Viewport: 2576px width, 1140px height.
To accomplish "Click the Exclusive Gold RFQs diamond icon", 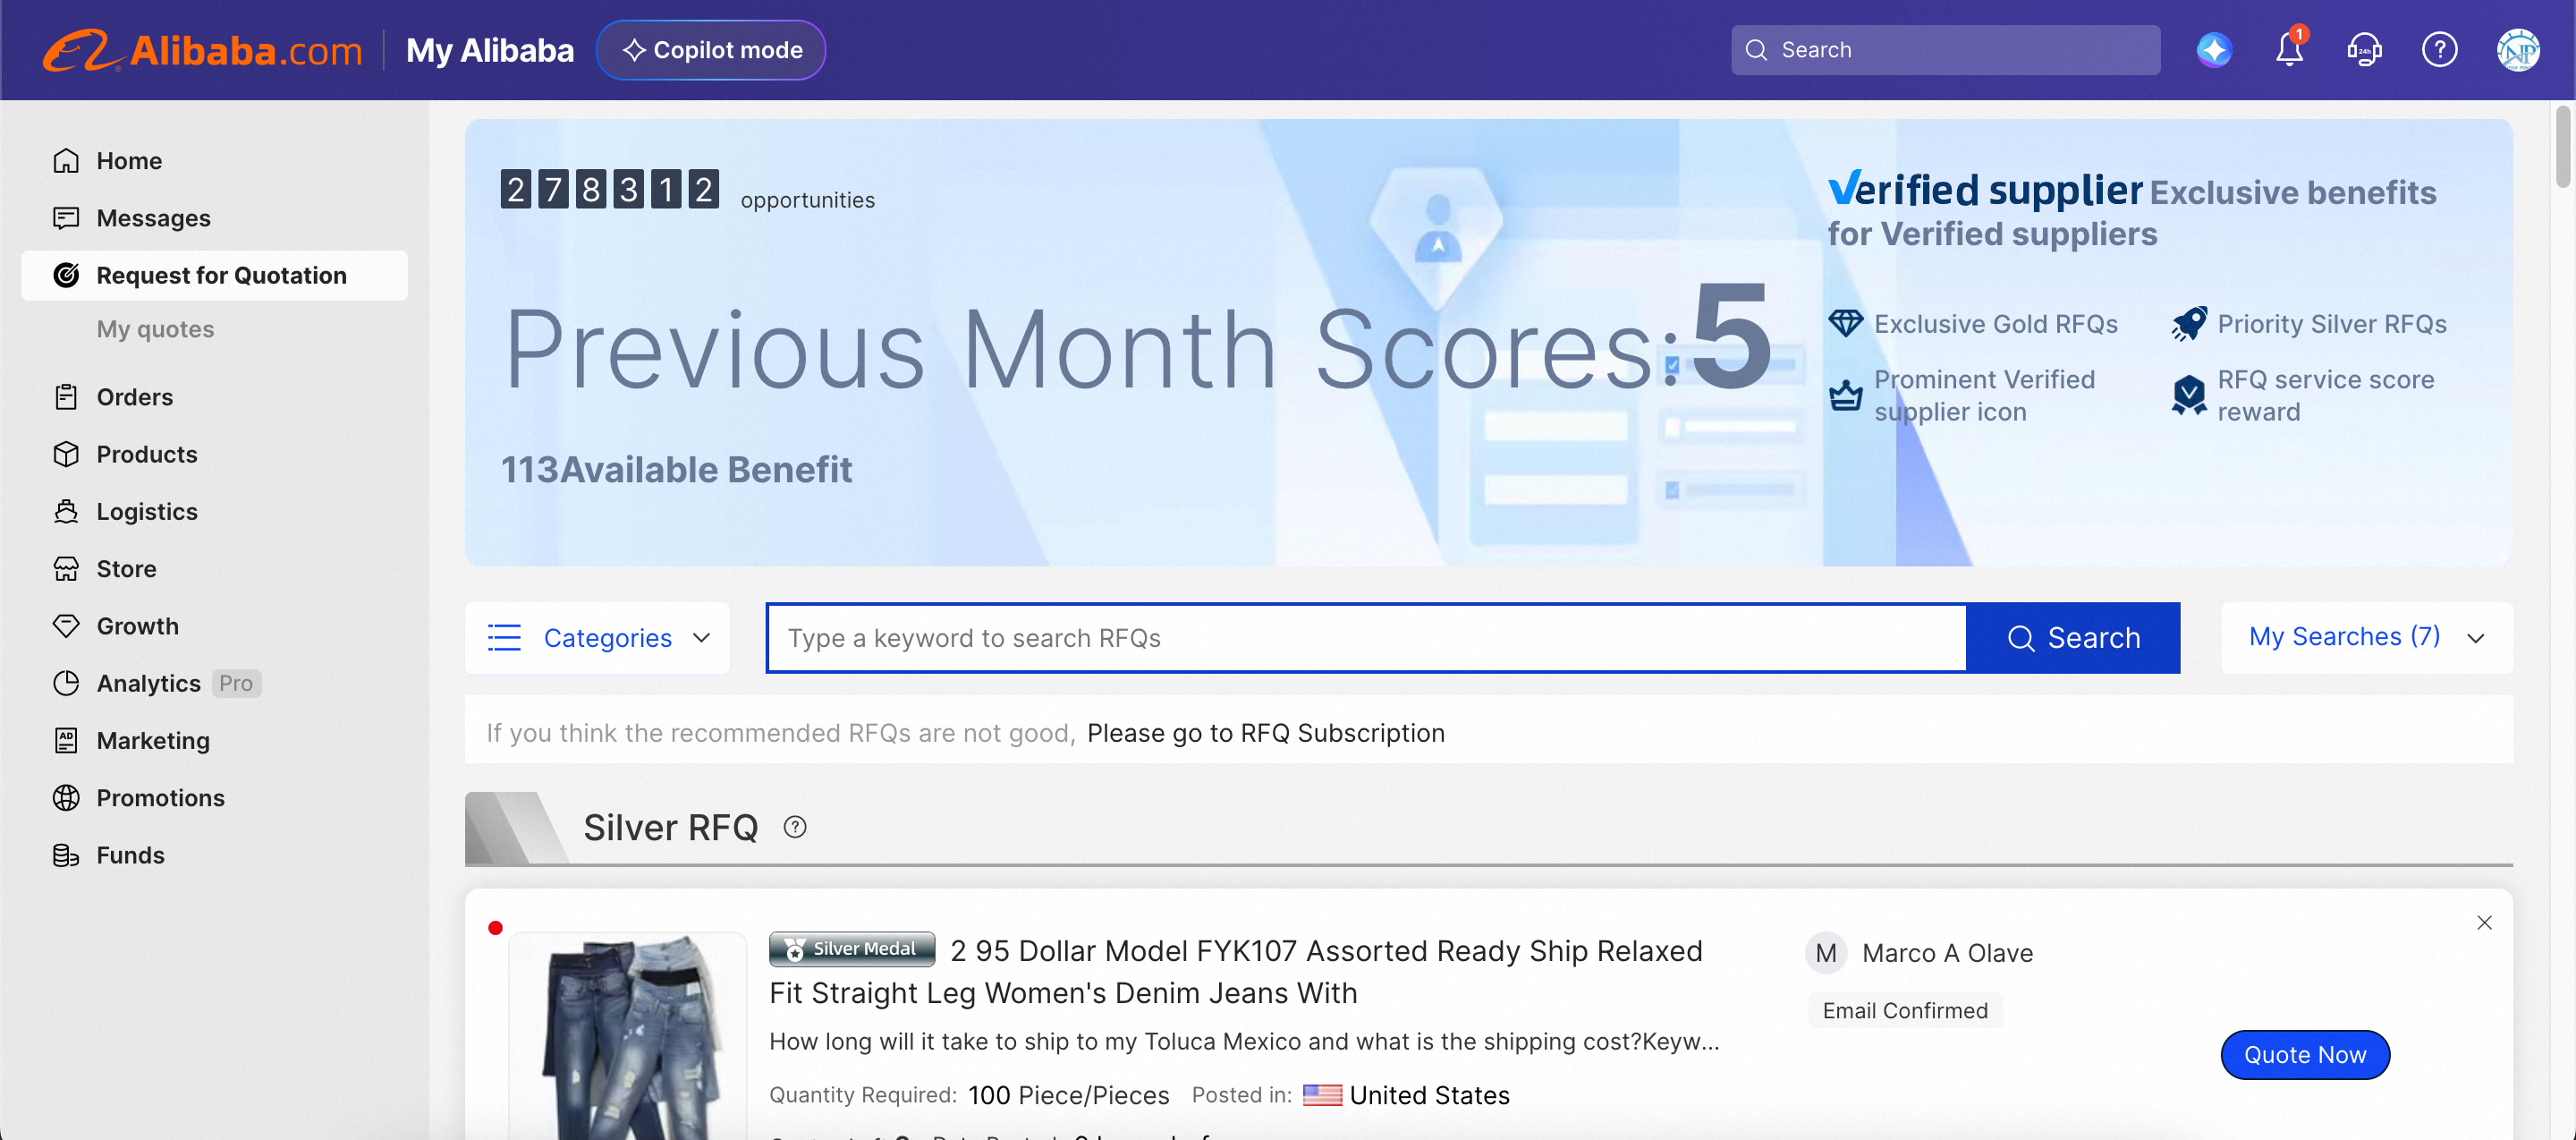I will tap(1845, 324).
